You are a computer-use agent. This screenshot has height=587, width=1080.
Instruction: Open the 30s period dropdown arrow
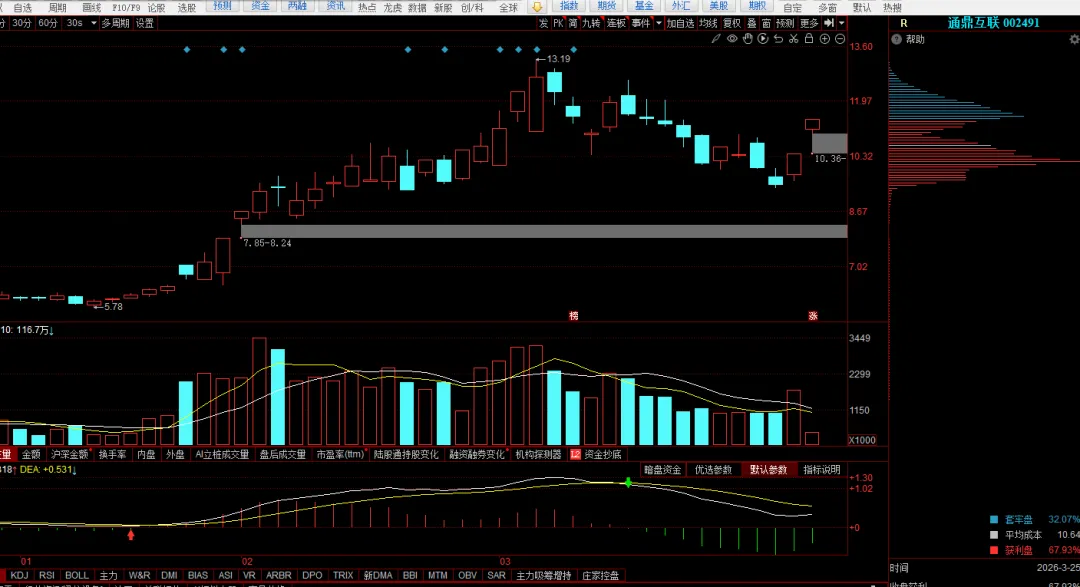tap(94, 23)
